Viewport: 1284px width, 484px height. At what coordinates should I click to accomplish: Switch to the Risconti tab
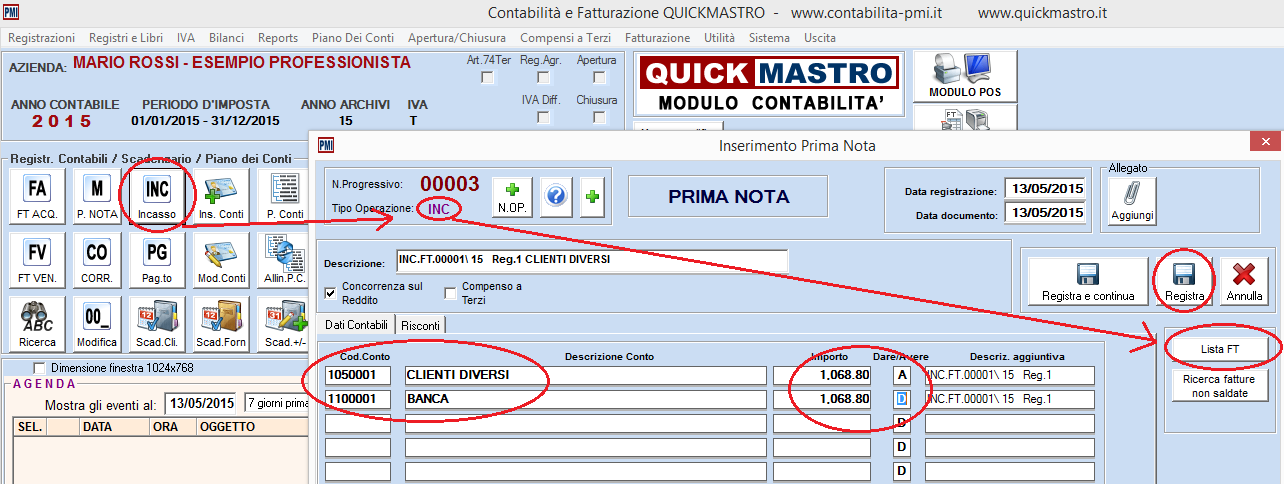pyautogui.click(x=420, y=325)
